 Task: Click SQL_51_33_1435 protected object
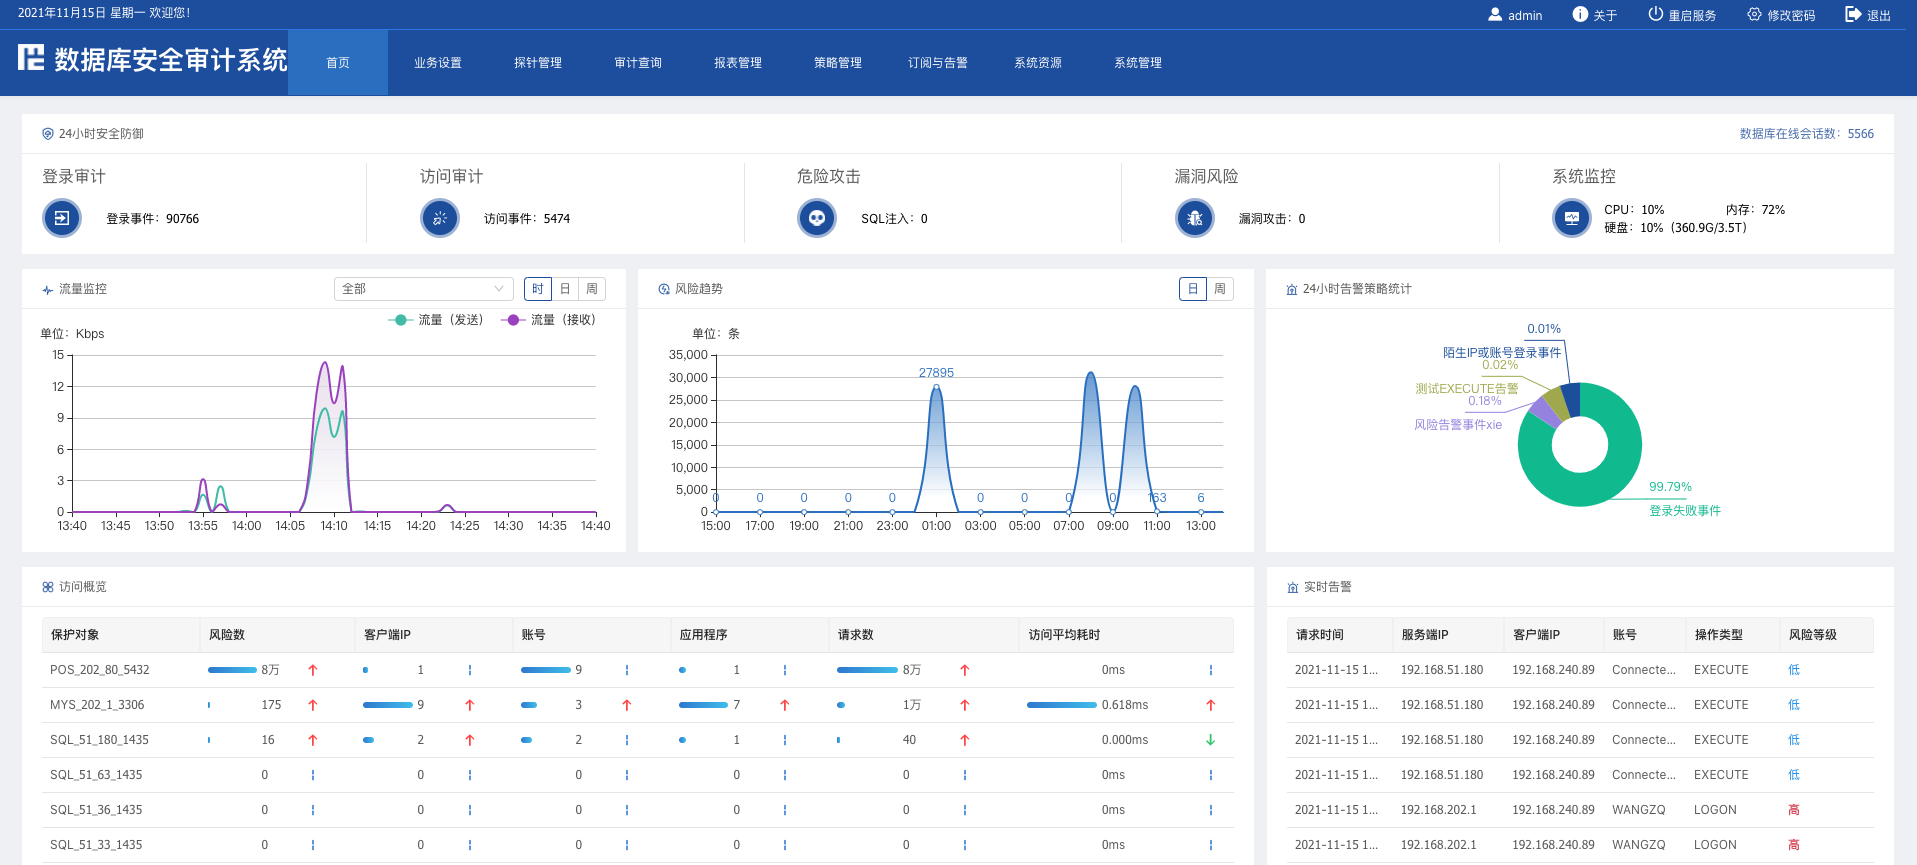pos(96,845)
